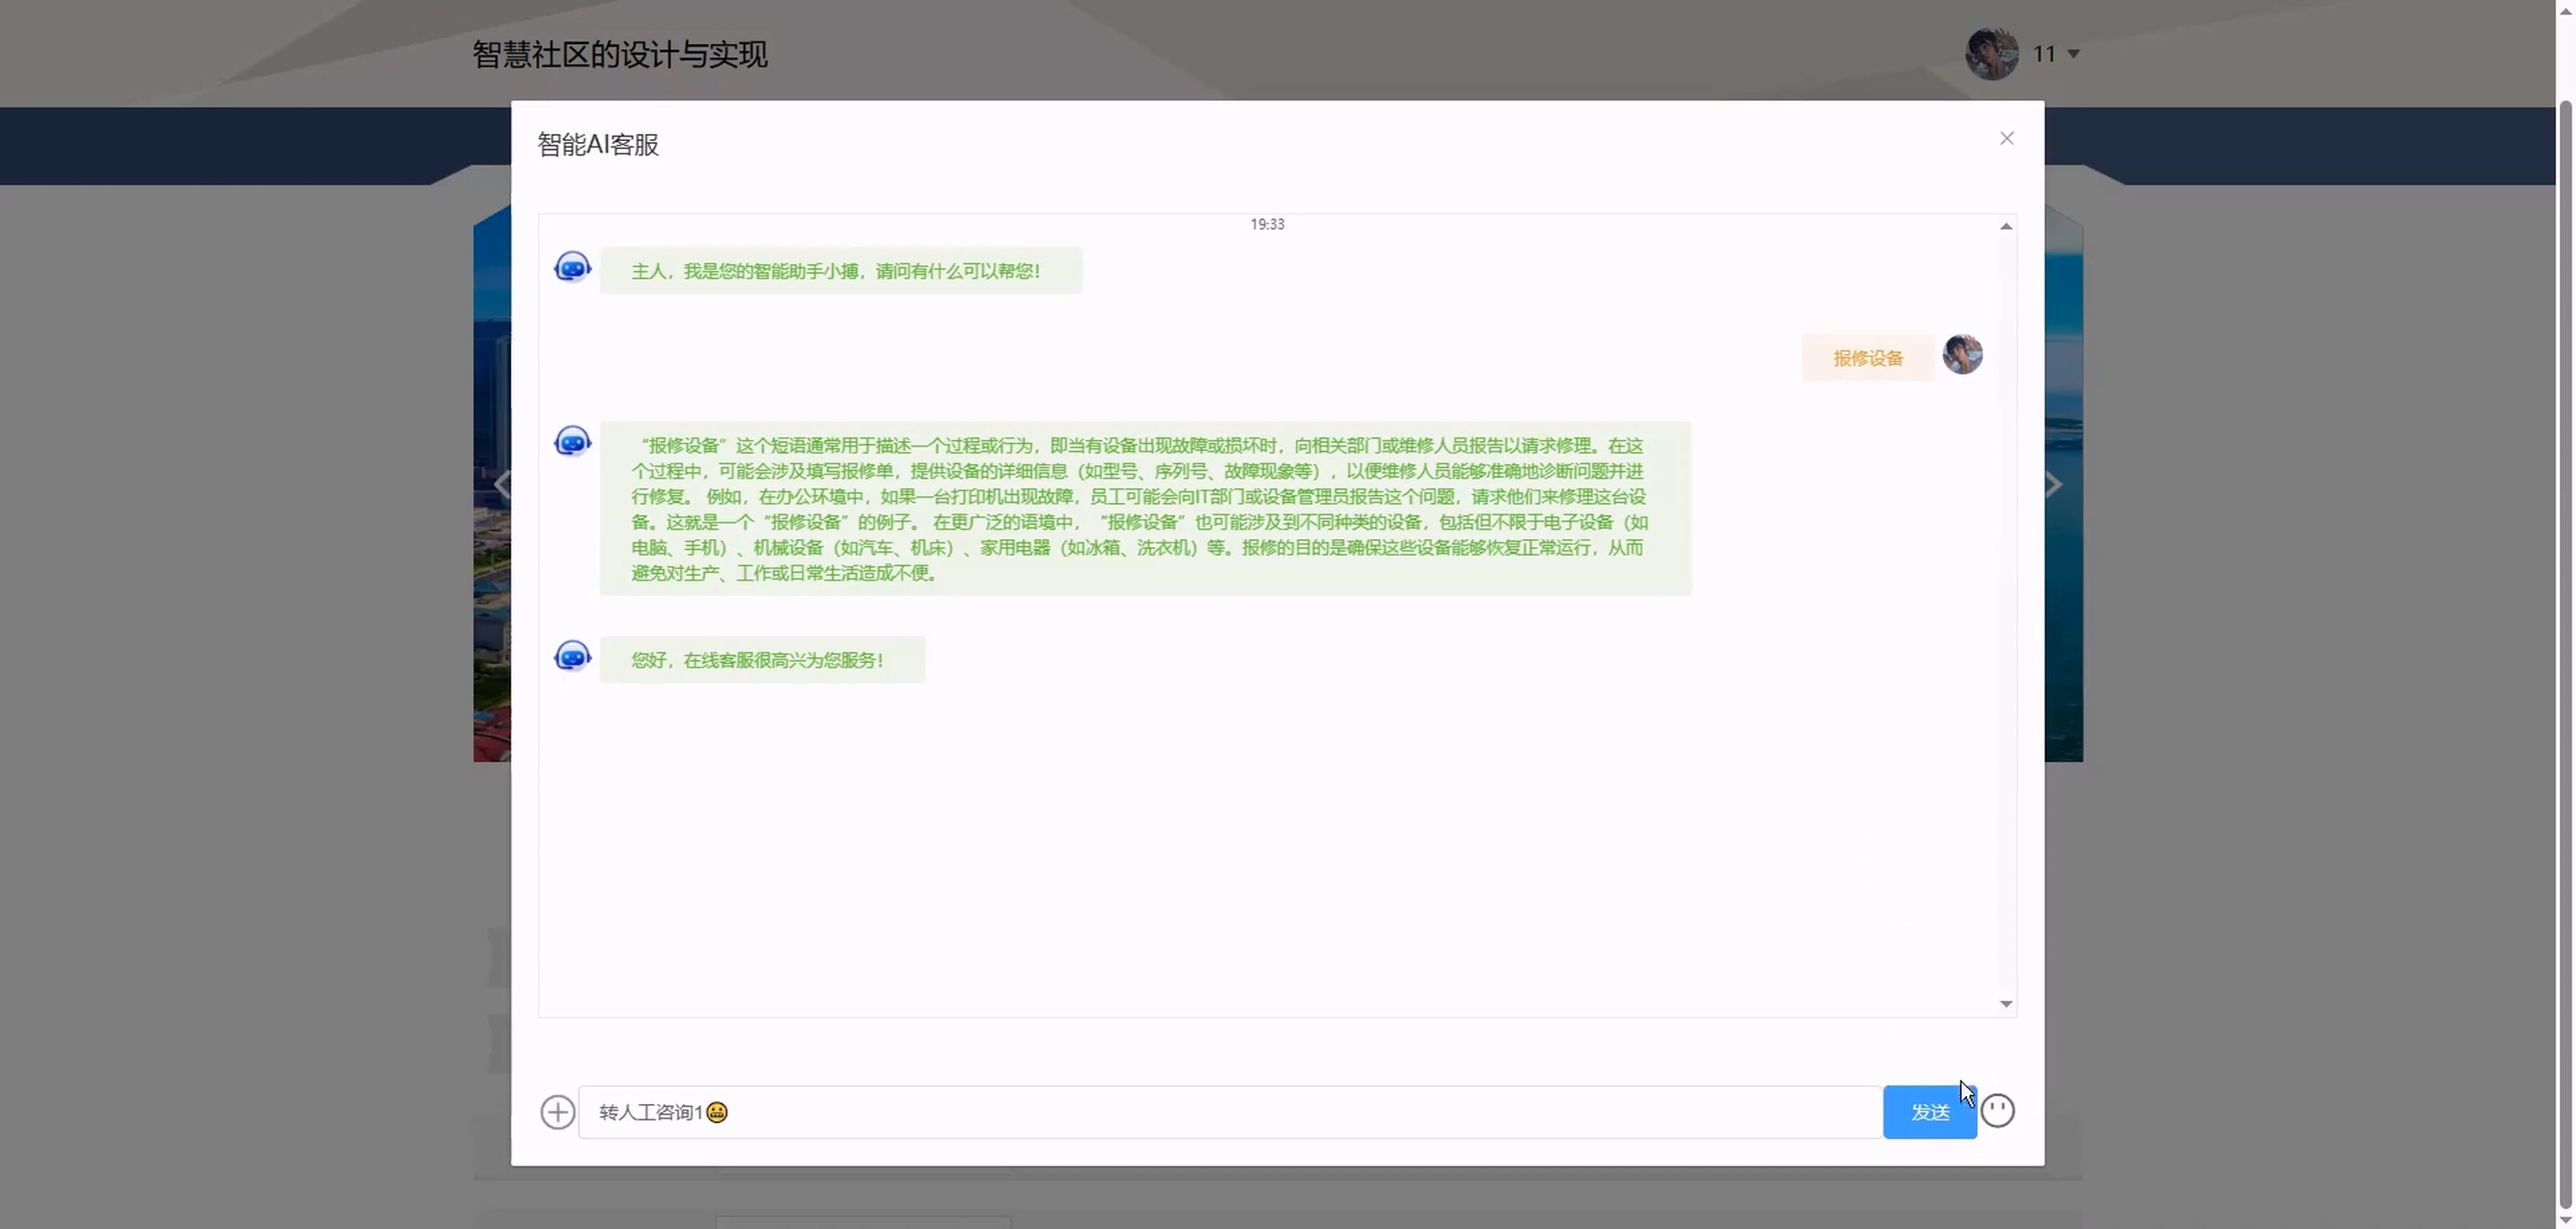The width and height of the screenshot is (2576, 1229).
Task: Click the user avatar beside 报修设备 bubble
Action: tap(1962, 355)
